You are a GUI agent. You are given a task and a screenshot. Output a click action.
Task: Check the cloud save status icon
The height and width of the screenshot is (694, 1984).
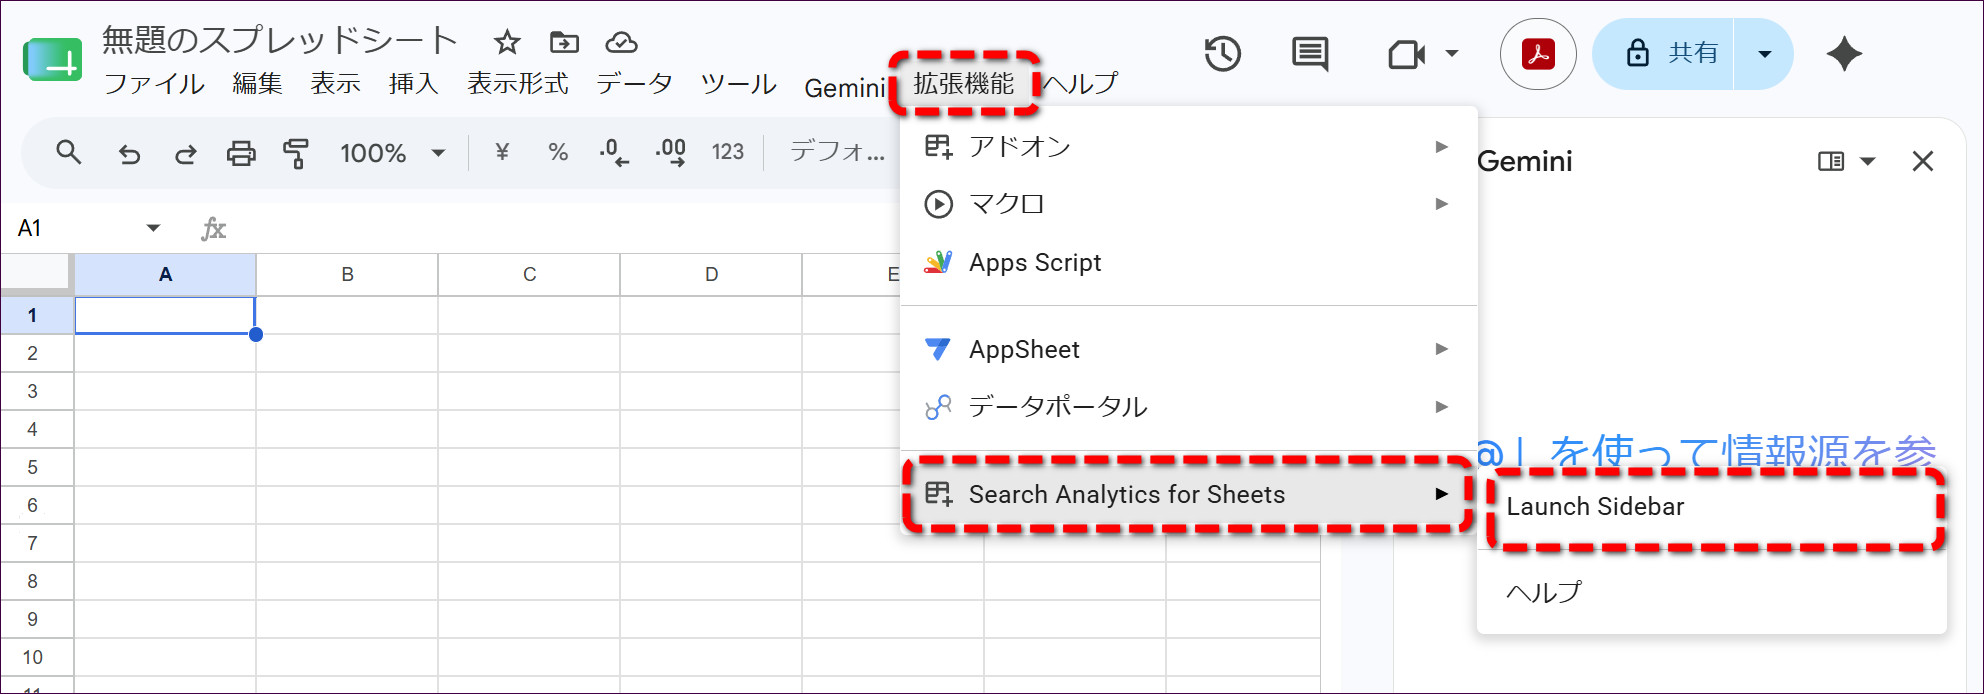click(x=621, y=42)
